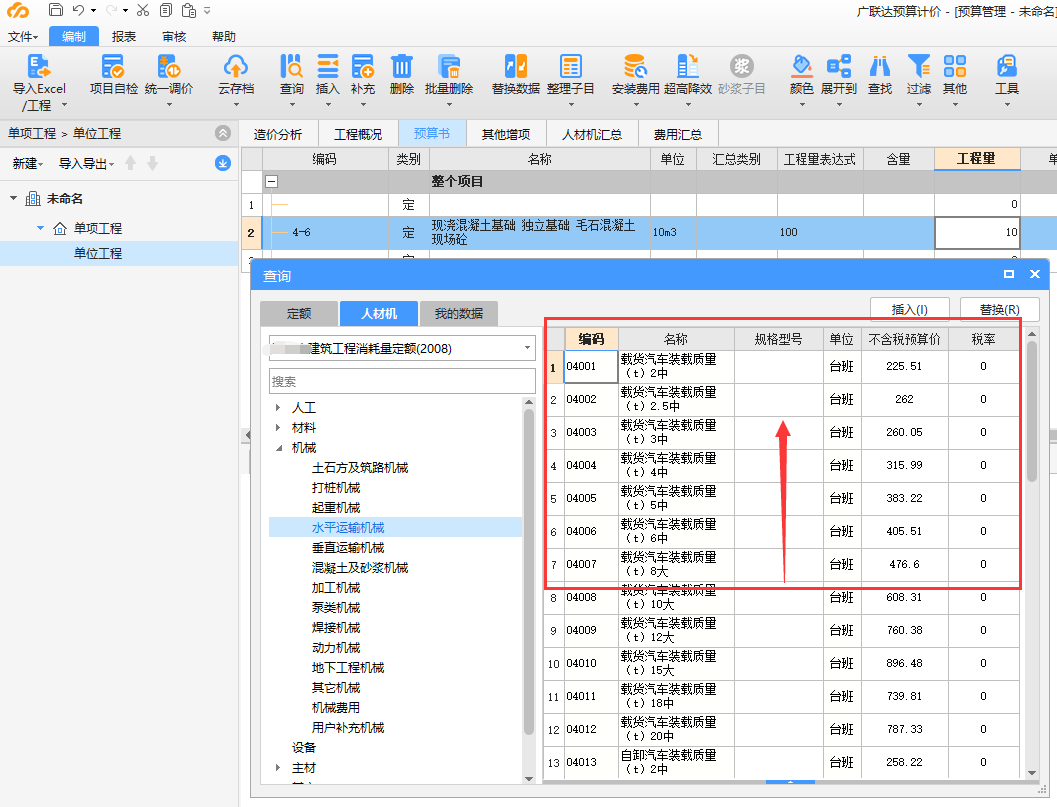
Task: Switch to the 报表 ribbon tab
Action: tap(124, 36)
